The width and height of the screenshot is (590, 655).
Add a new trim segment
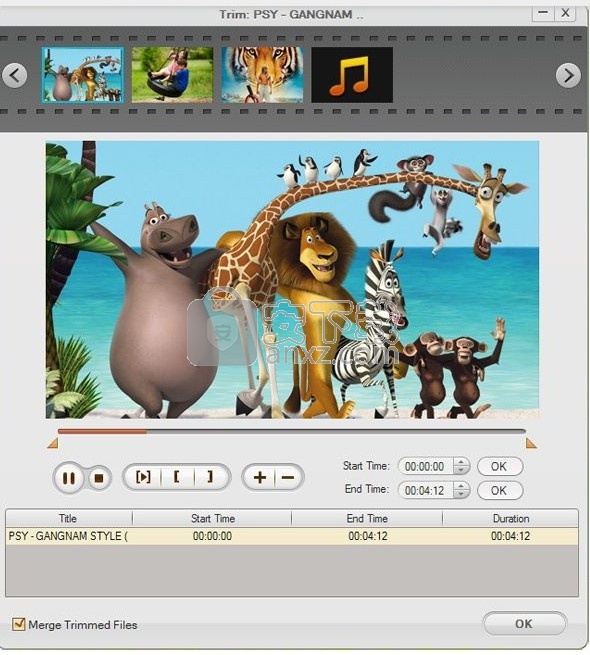coord(259,477)
